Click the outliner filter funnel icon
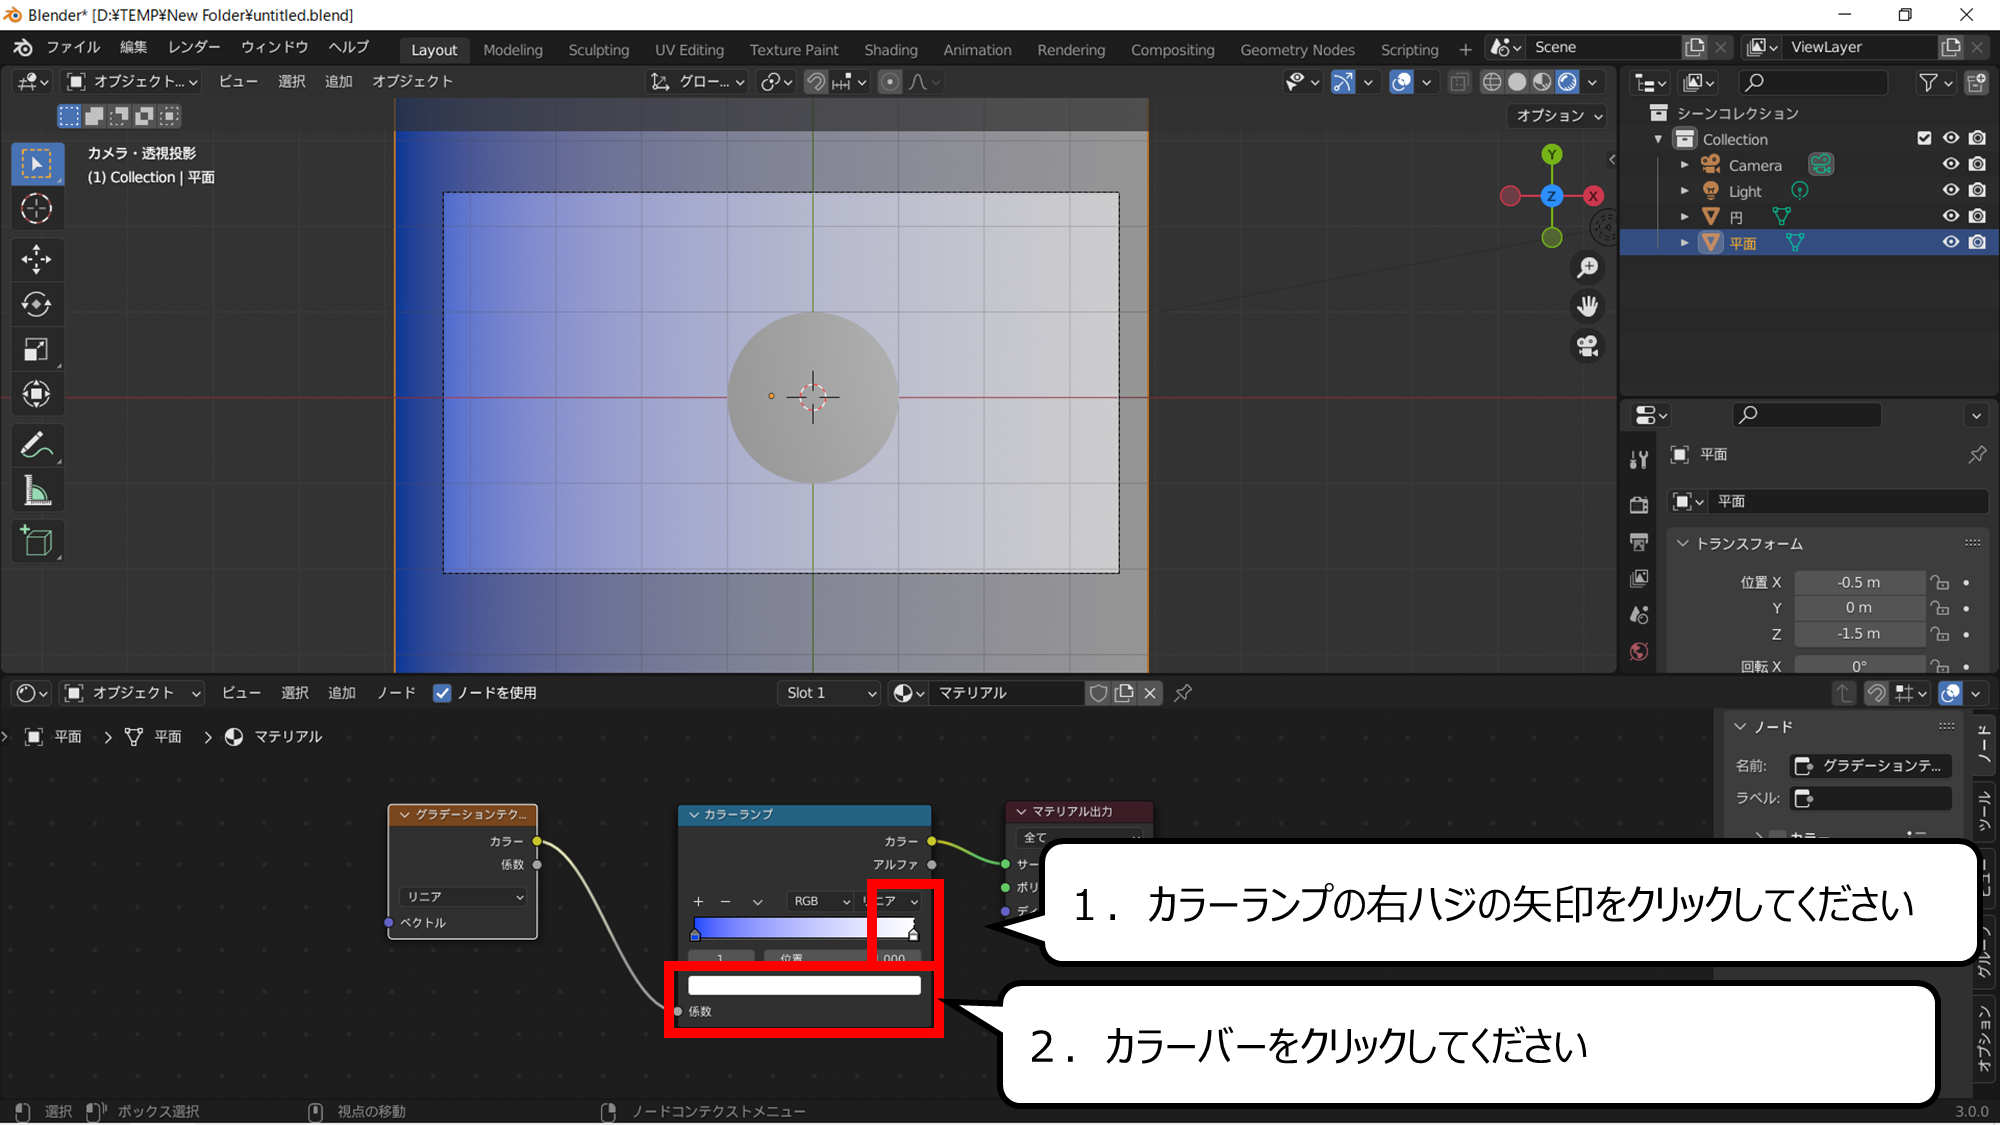Viewport: 2000px width, 1125px height. coord(1928,83)
